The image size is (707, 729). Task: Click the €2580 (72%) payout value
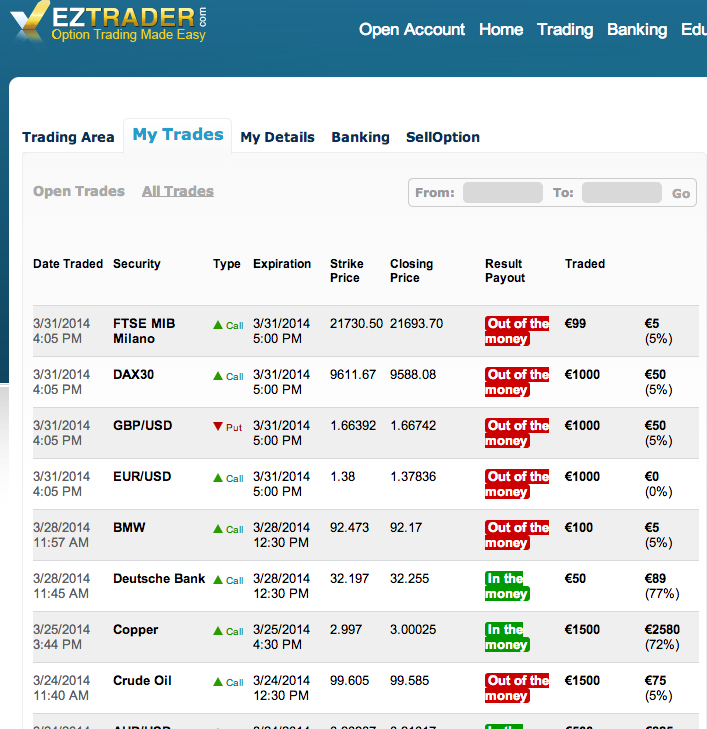coord(662,637)
